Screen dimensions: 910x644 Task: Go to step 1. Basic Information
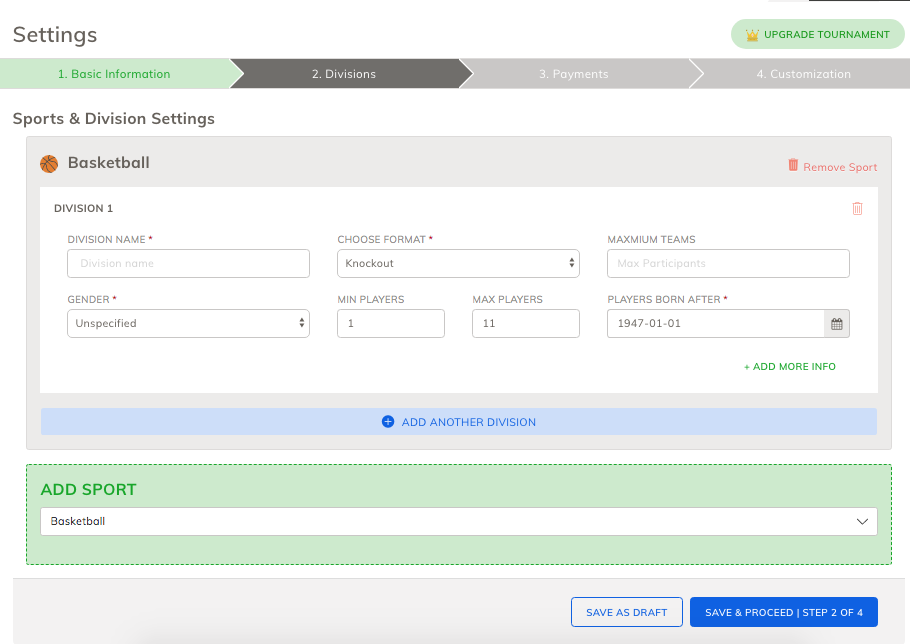tap(114, 74)
